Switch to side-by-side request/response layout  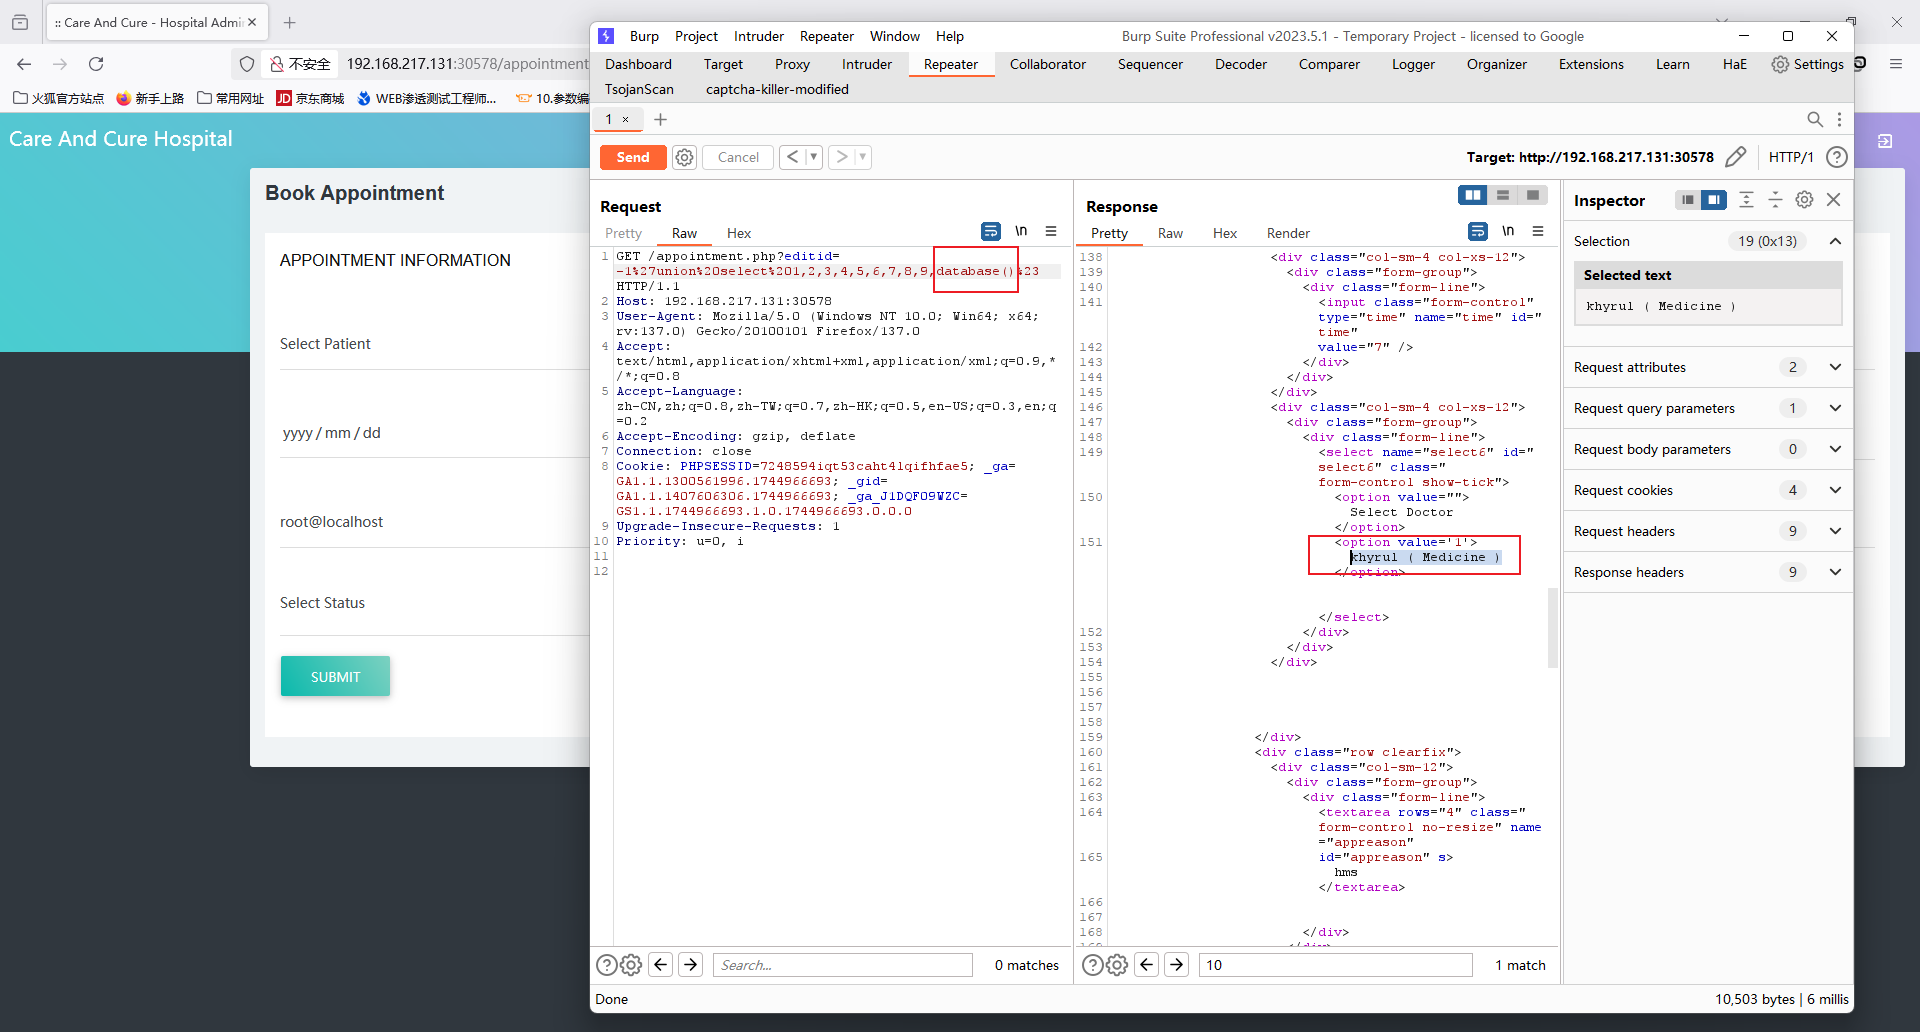[1472, 196]
